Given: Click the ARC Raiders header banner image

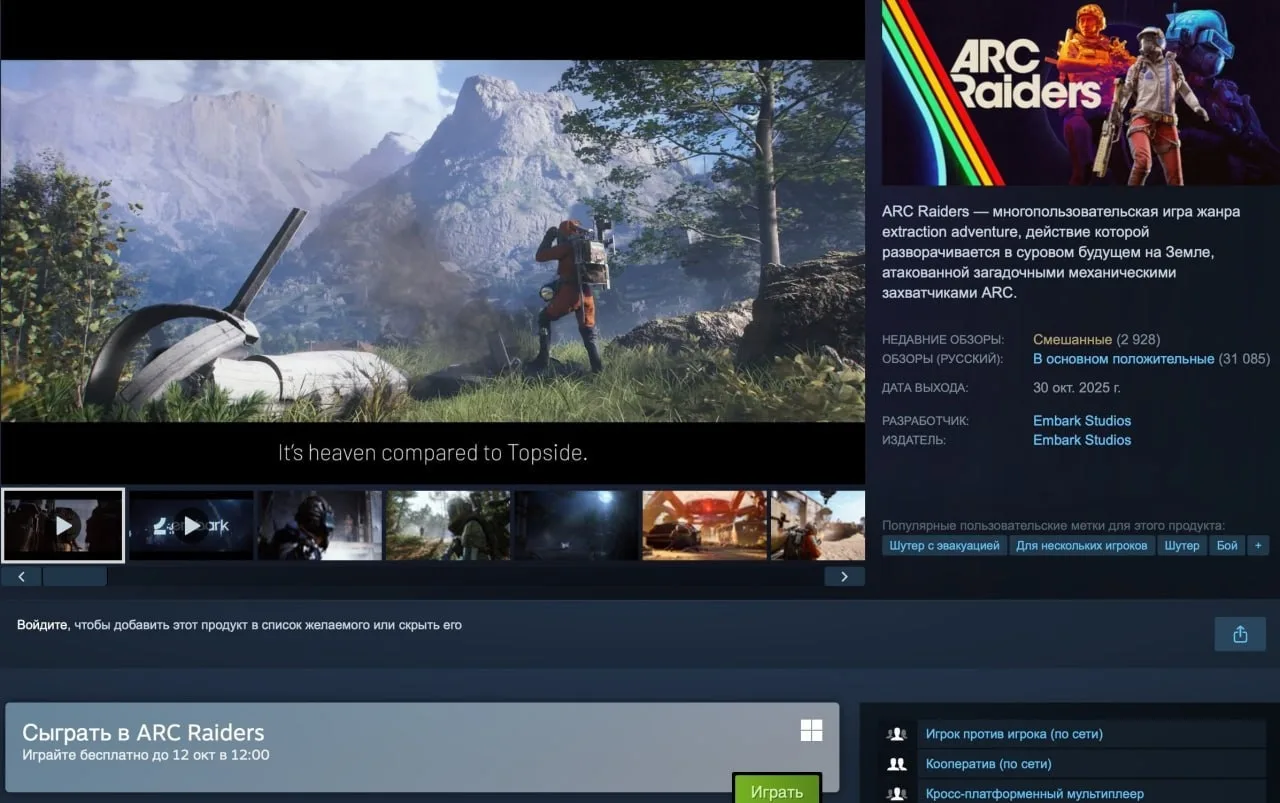Looking at the screenshot, I should coord(1081,93).
